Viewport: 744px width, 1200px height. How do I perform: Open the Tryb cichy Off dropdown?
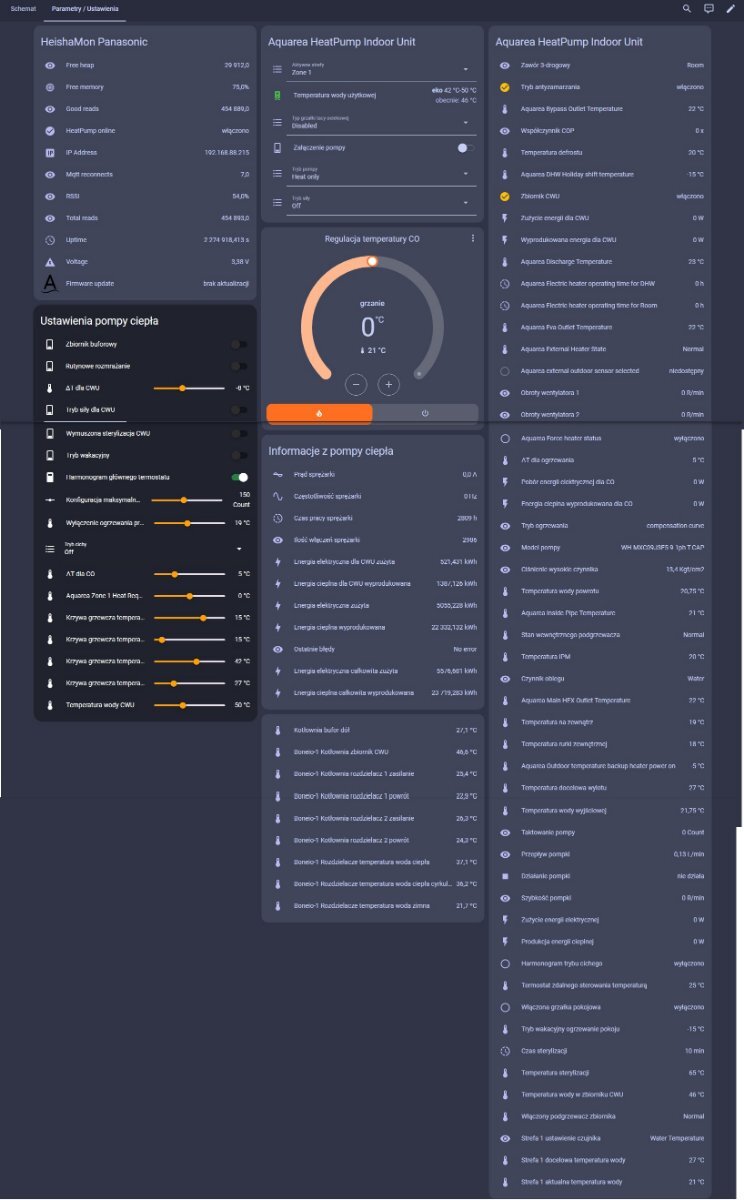tap(155, 548)
